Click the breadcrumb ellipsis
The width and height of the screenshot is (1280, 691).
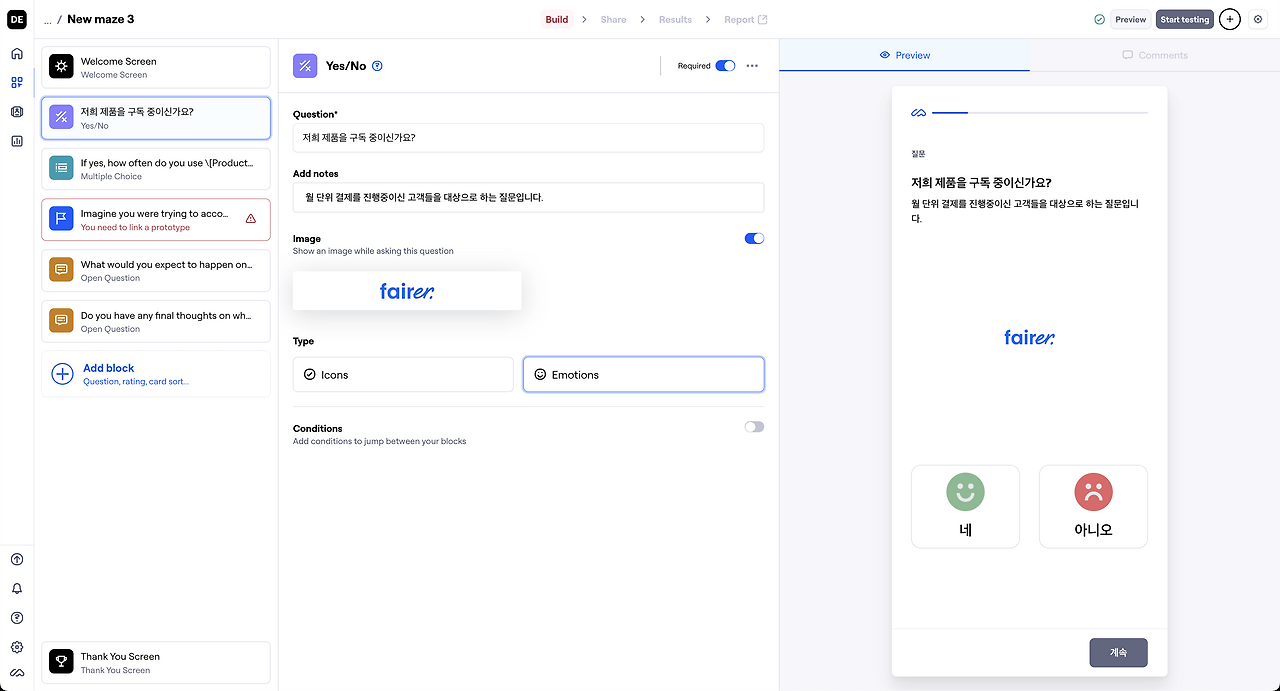47,19
